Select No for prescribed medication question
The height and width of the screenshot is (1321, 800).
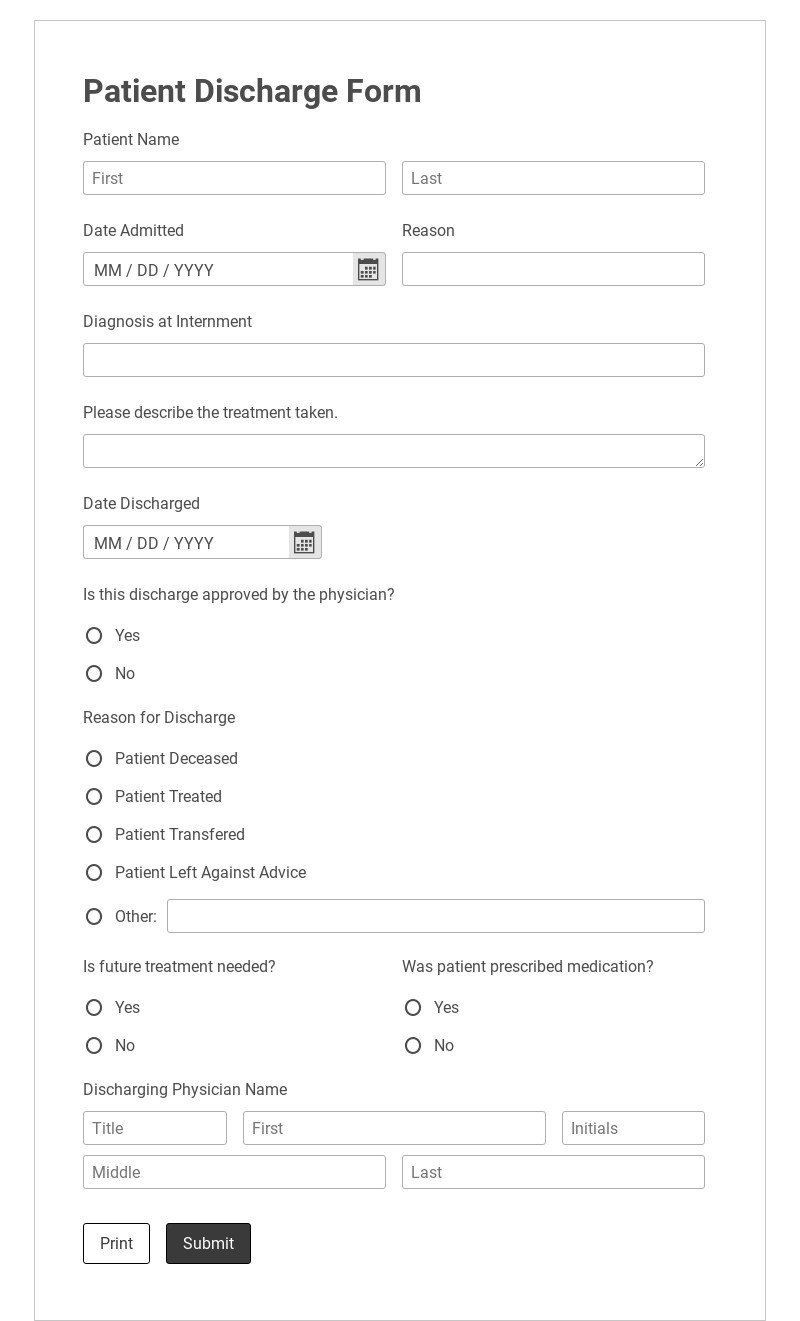(413, 1046)
